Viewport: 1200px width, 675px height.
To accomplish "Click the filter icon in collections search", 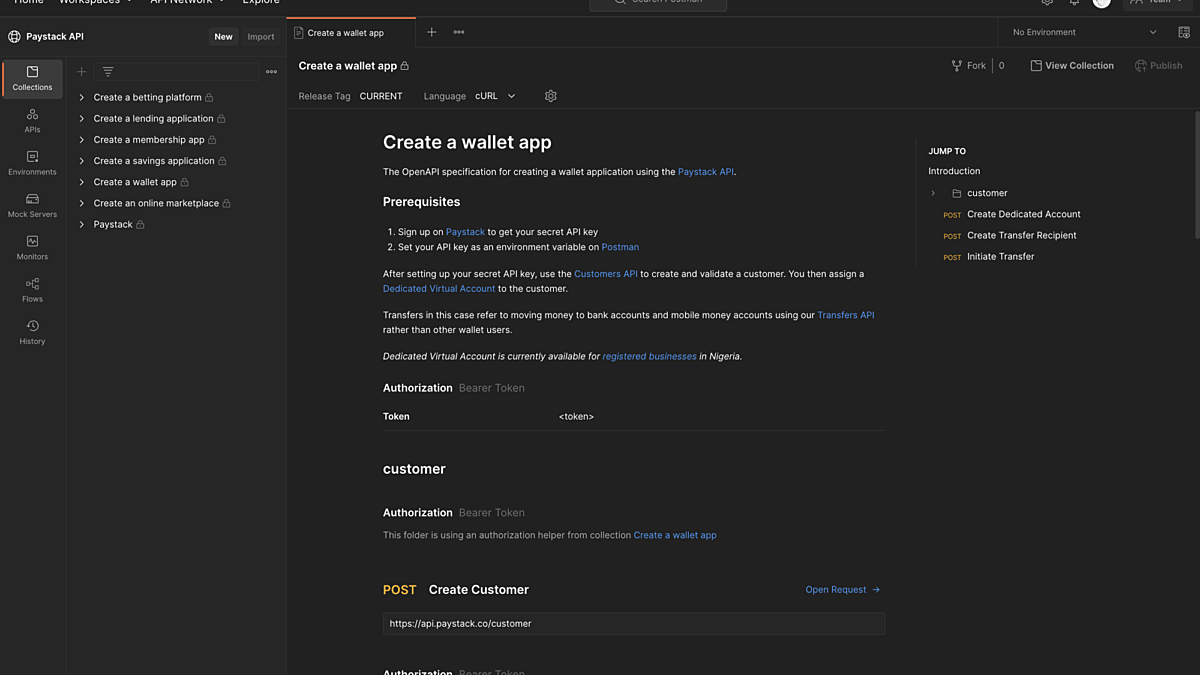I will click(x=108, y=72).
